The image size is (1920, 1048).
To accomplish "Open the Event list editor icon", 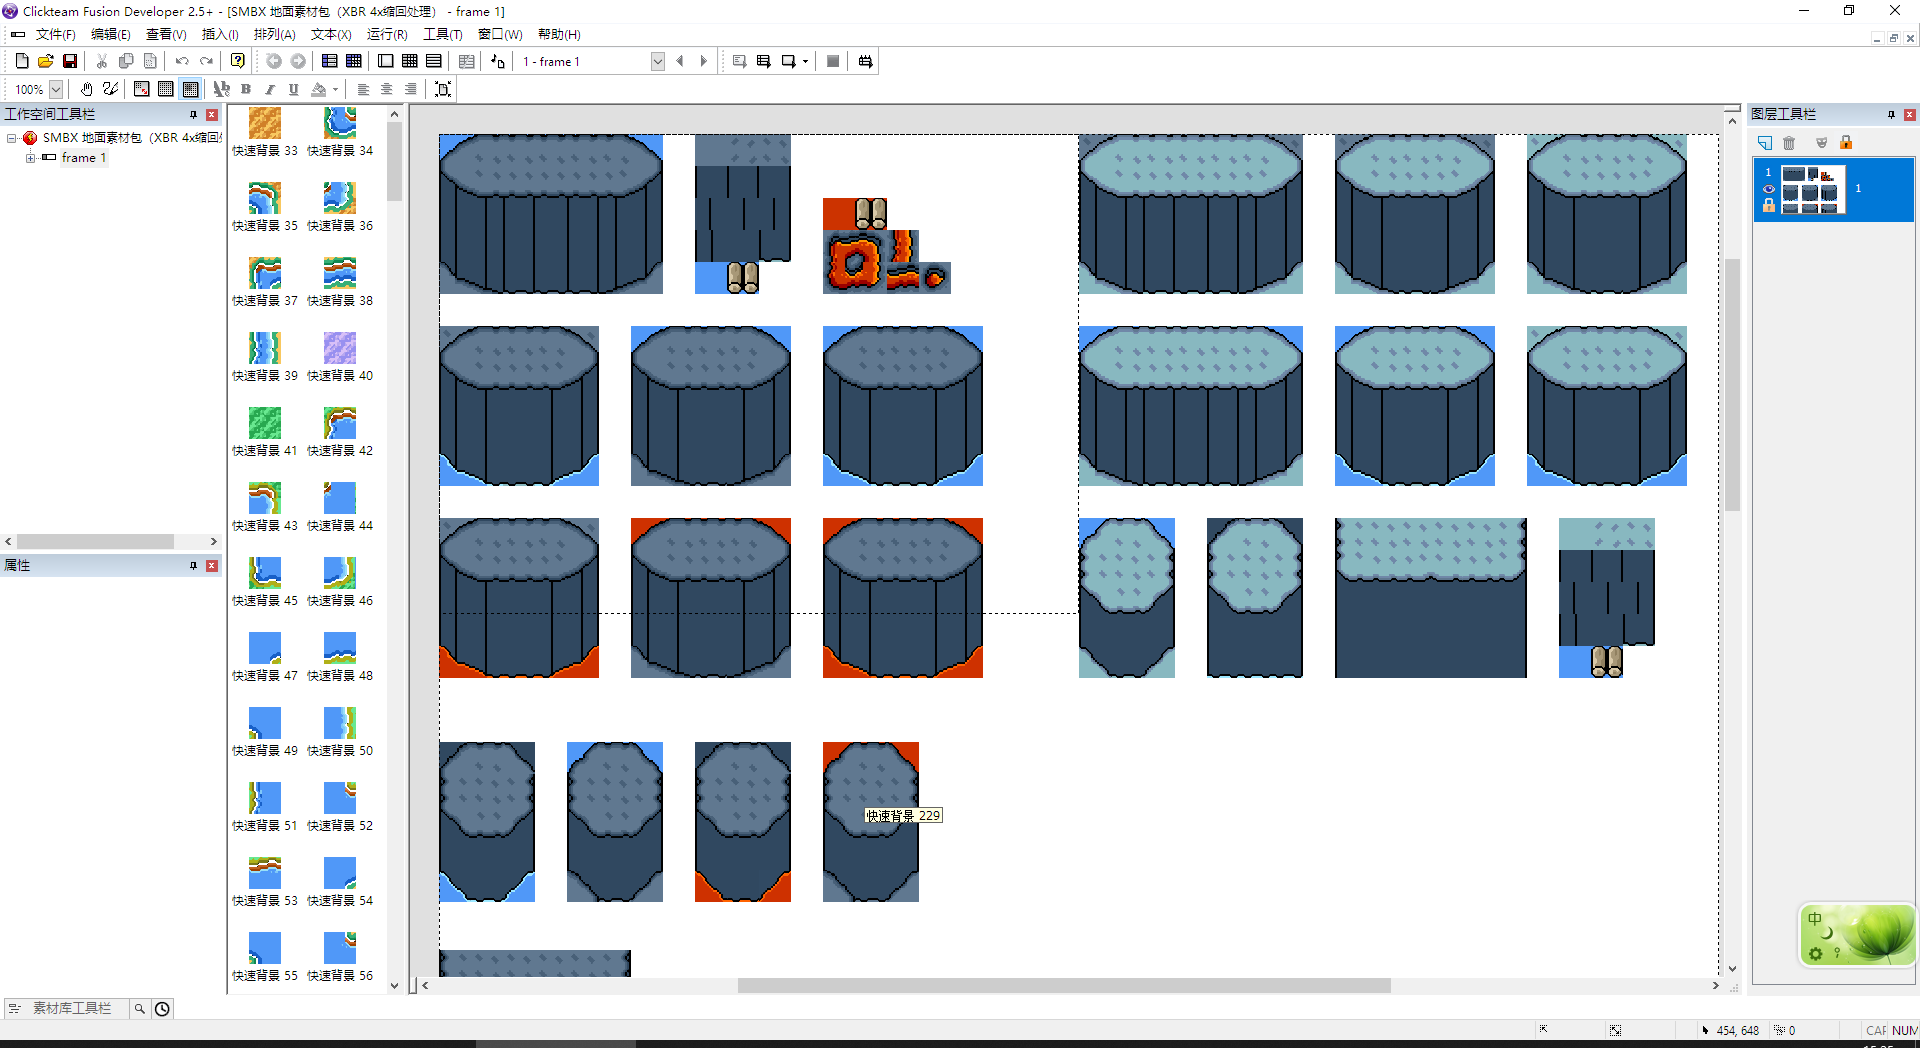I will pyautogui.click(x=434, y=61).
